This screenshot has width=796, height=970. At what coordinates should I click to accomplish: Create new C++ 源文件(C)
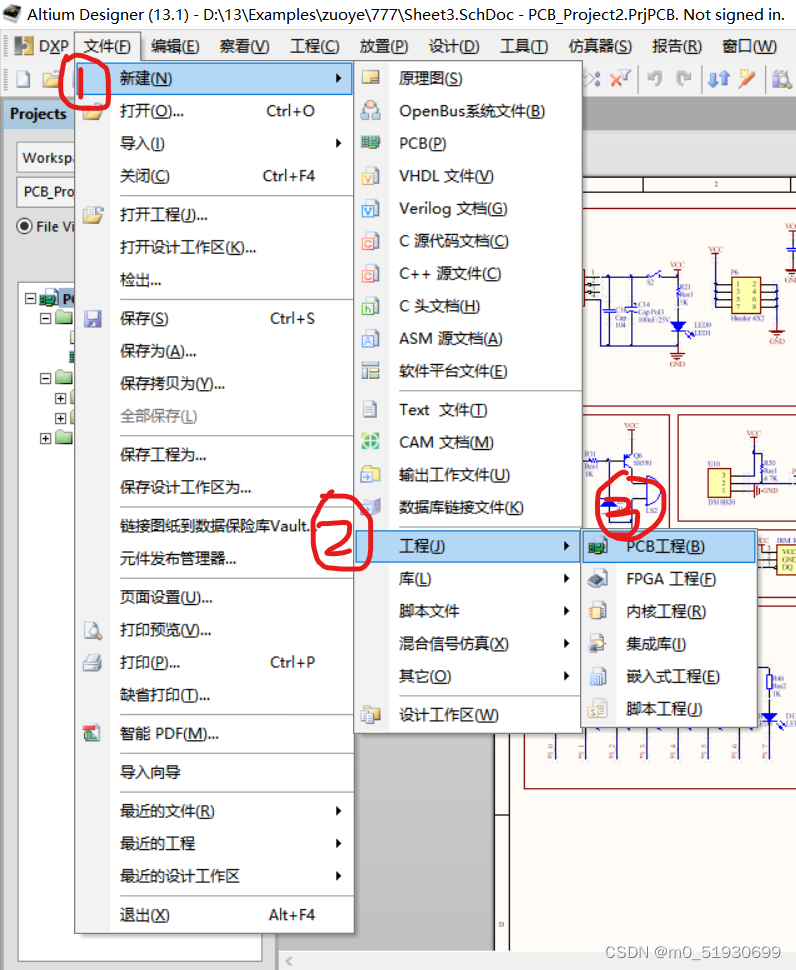[x=469, y=273]
